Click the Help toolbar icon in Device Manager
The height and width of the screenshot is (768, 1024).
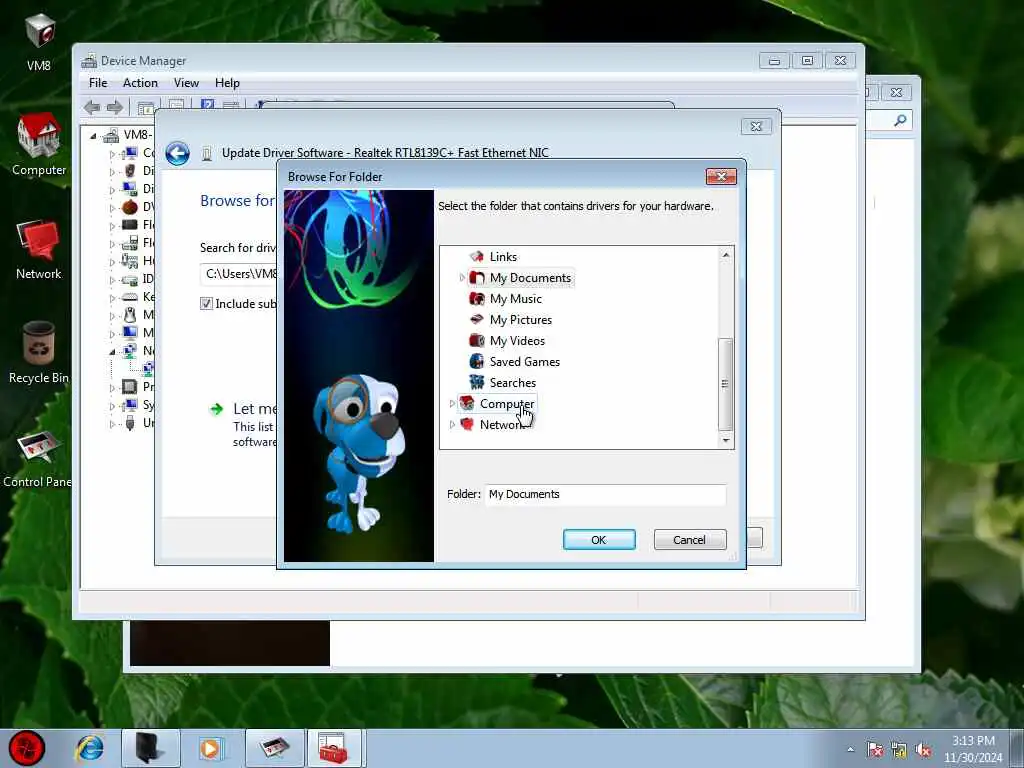coord(208,105)
